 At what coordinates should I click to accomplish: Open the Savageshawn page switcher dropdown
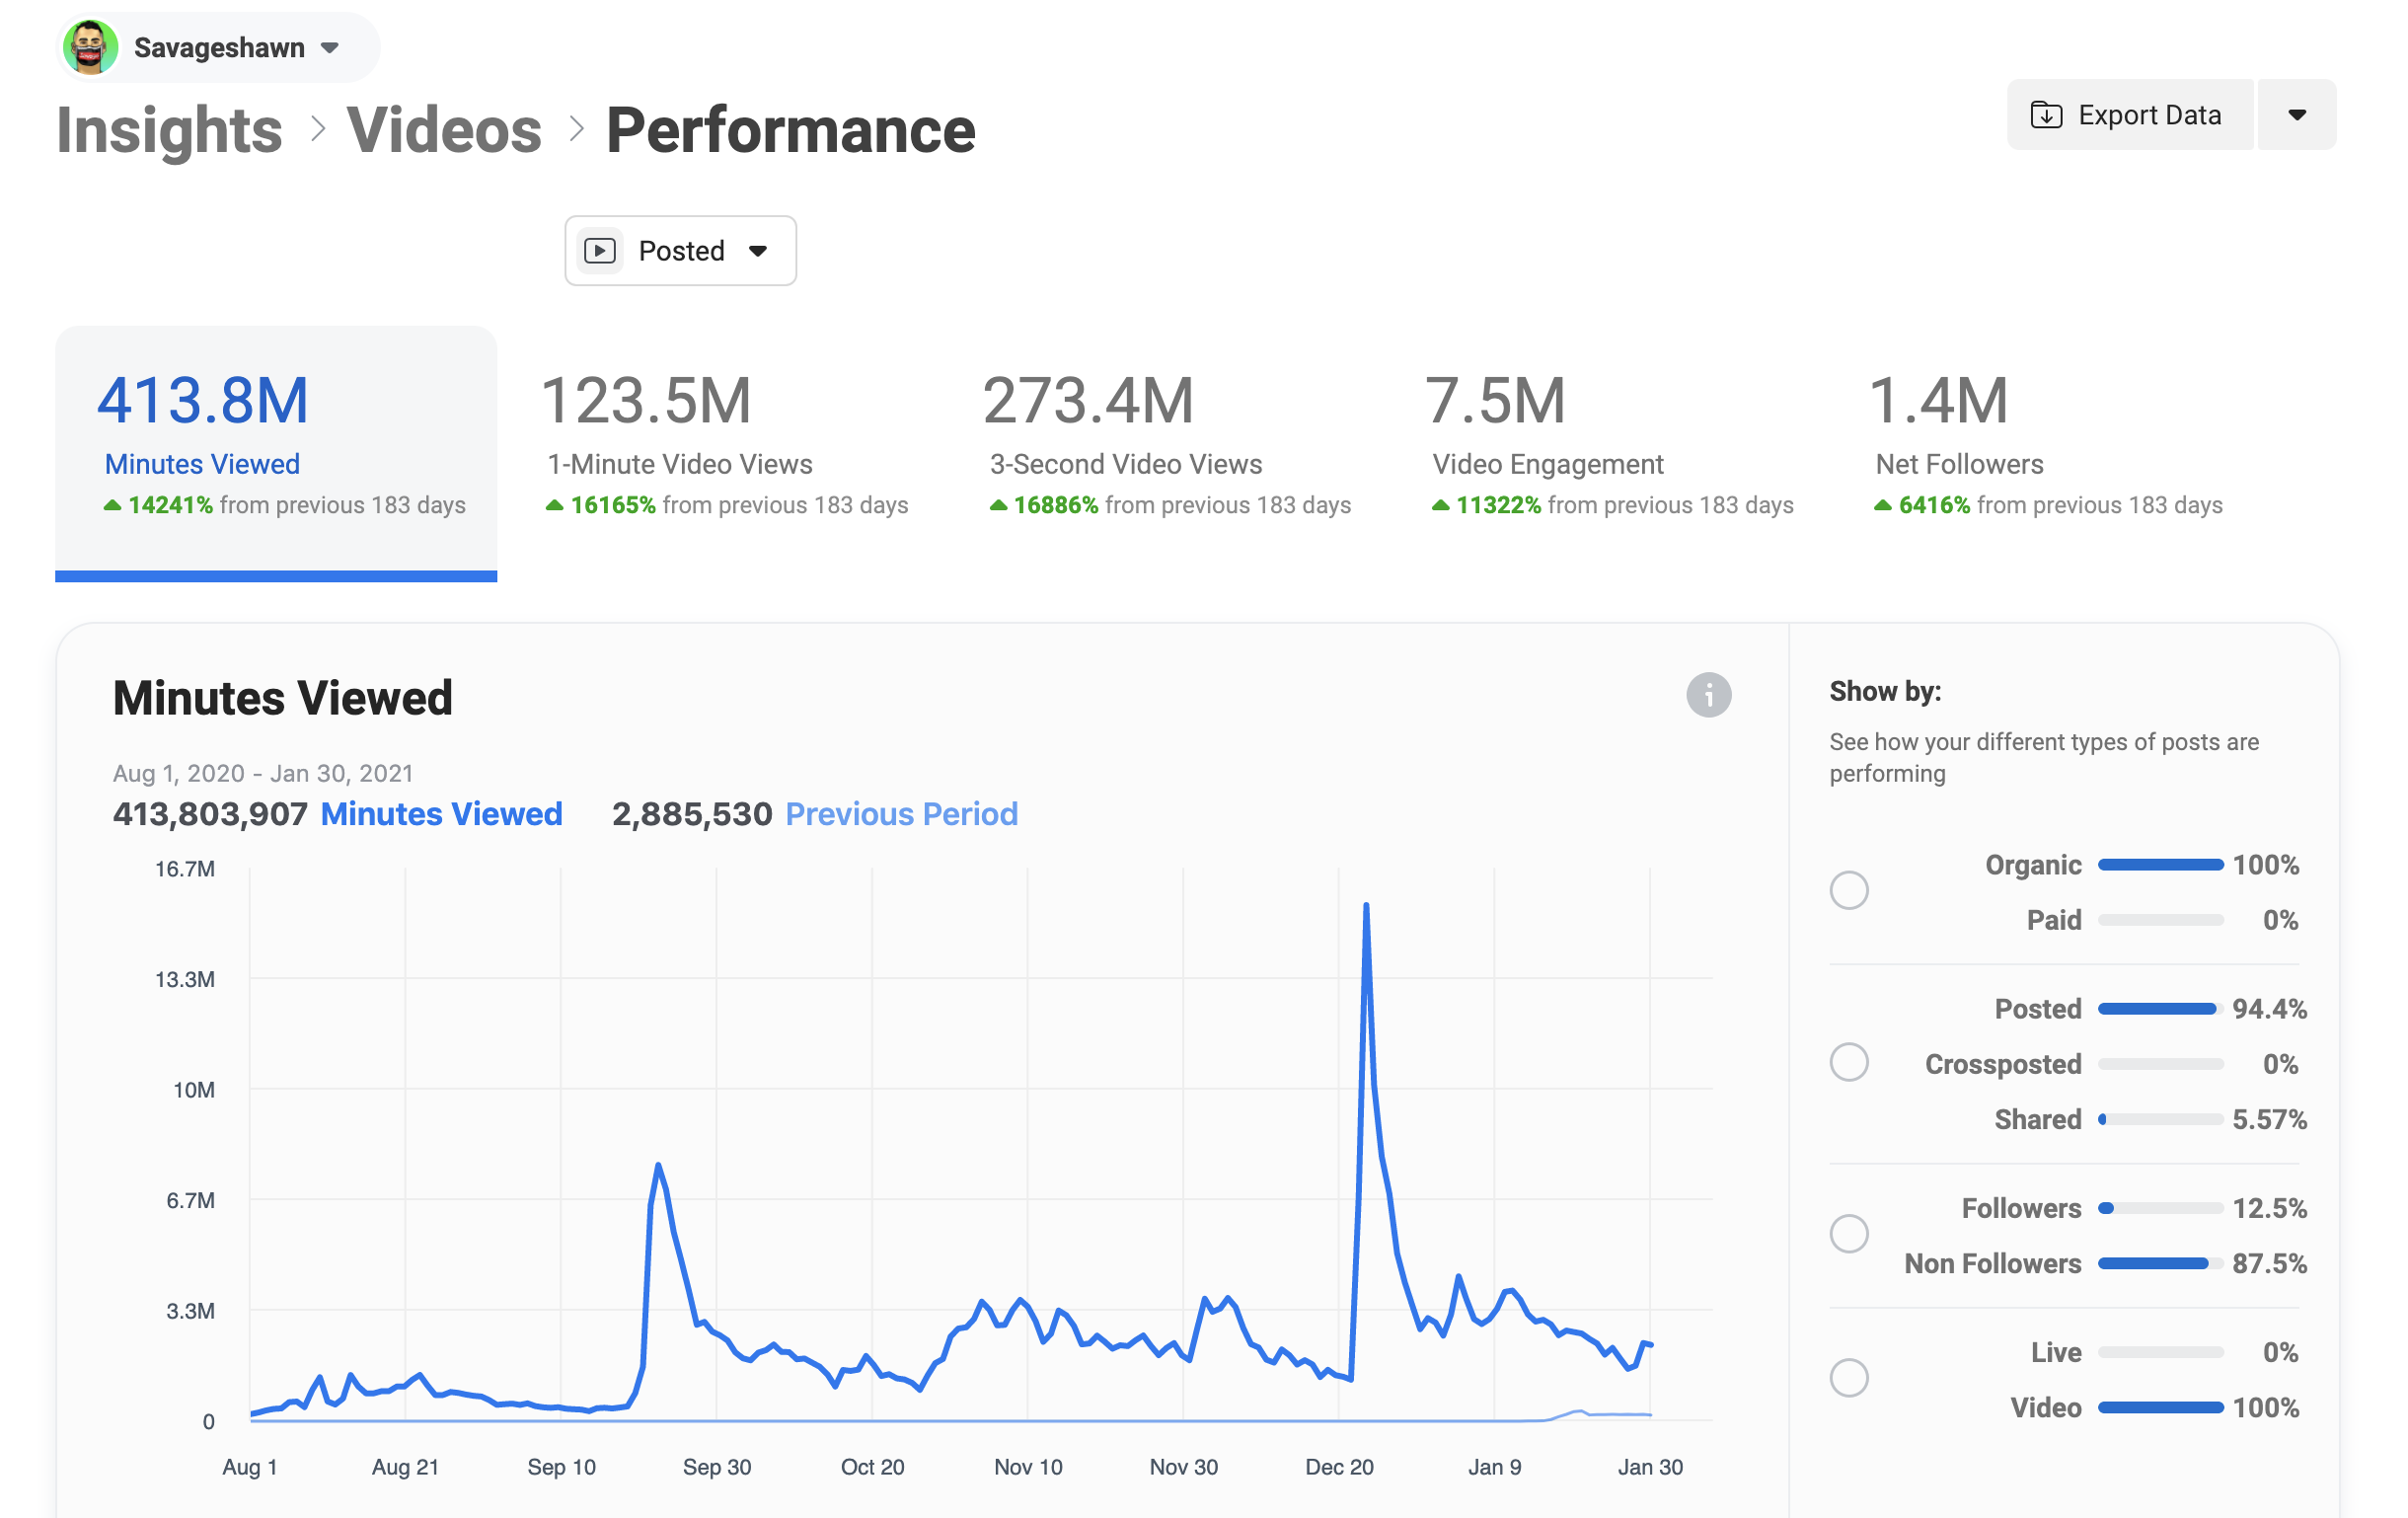tap(330, 47)
